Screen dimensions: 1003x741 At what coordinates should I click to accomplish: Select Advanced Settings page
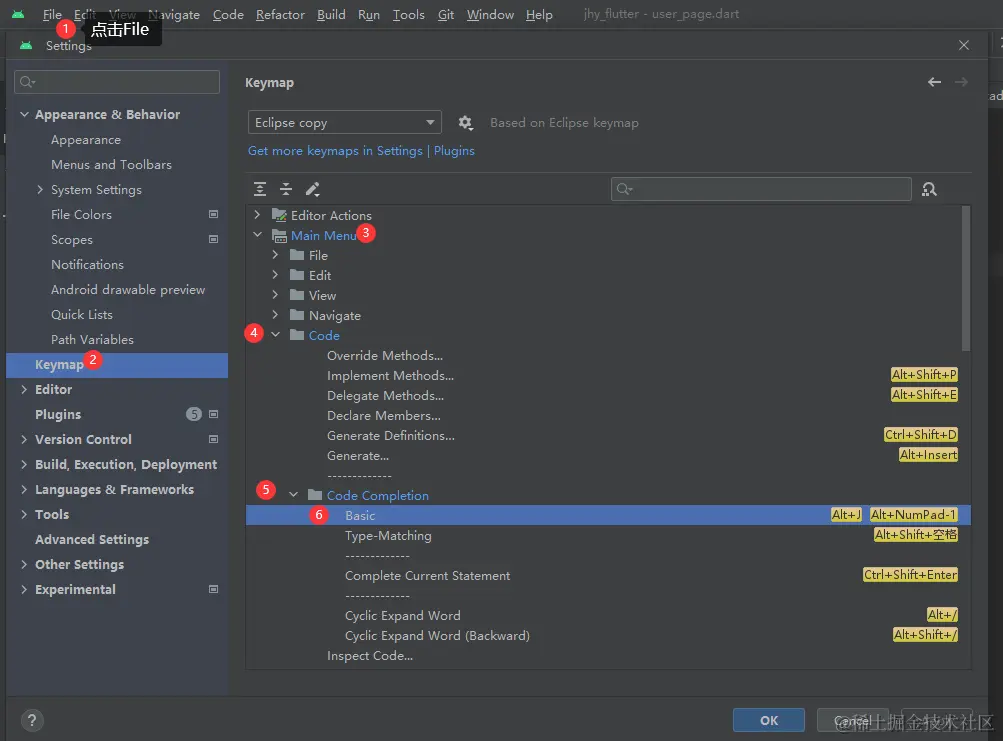92,539
